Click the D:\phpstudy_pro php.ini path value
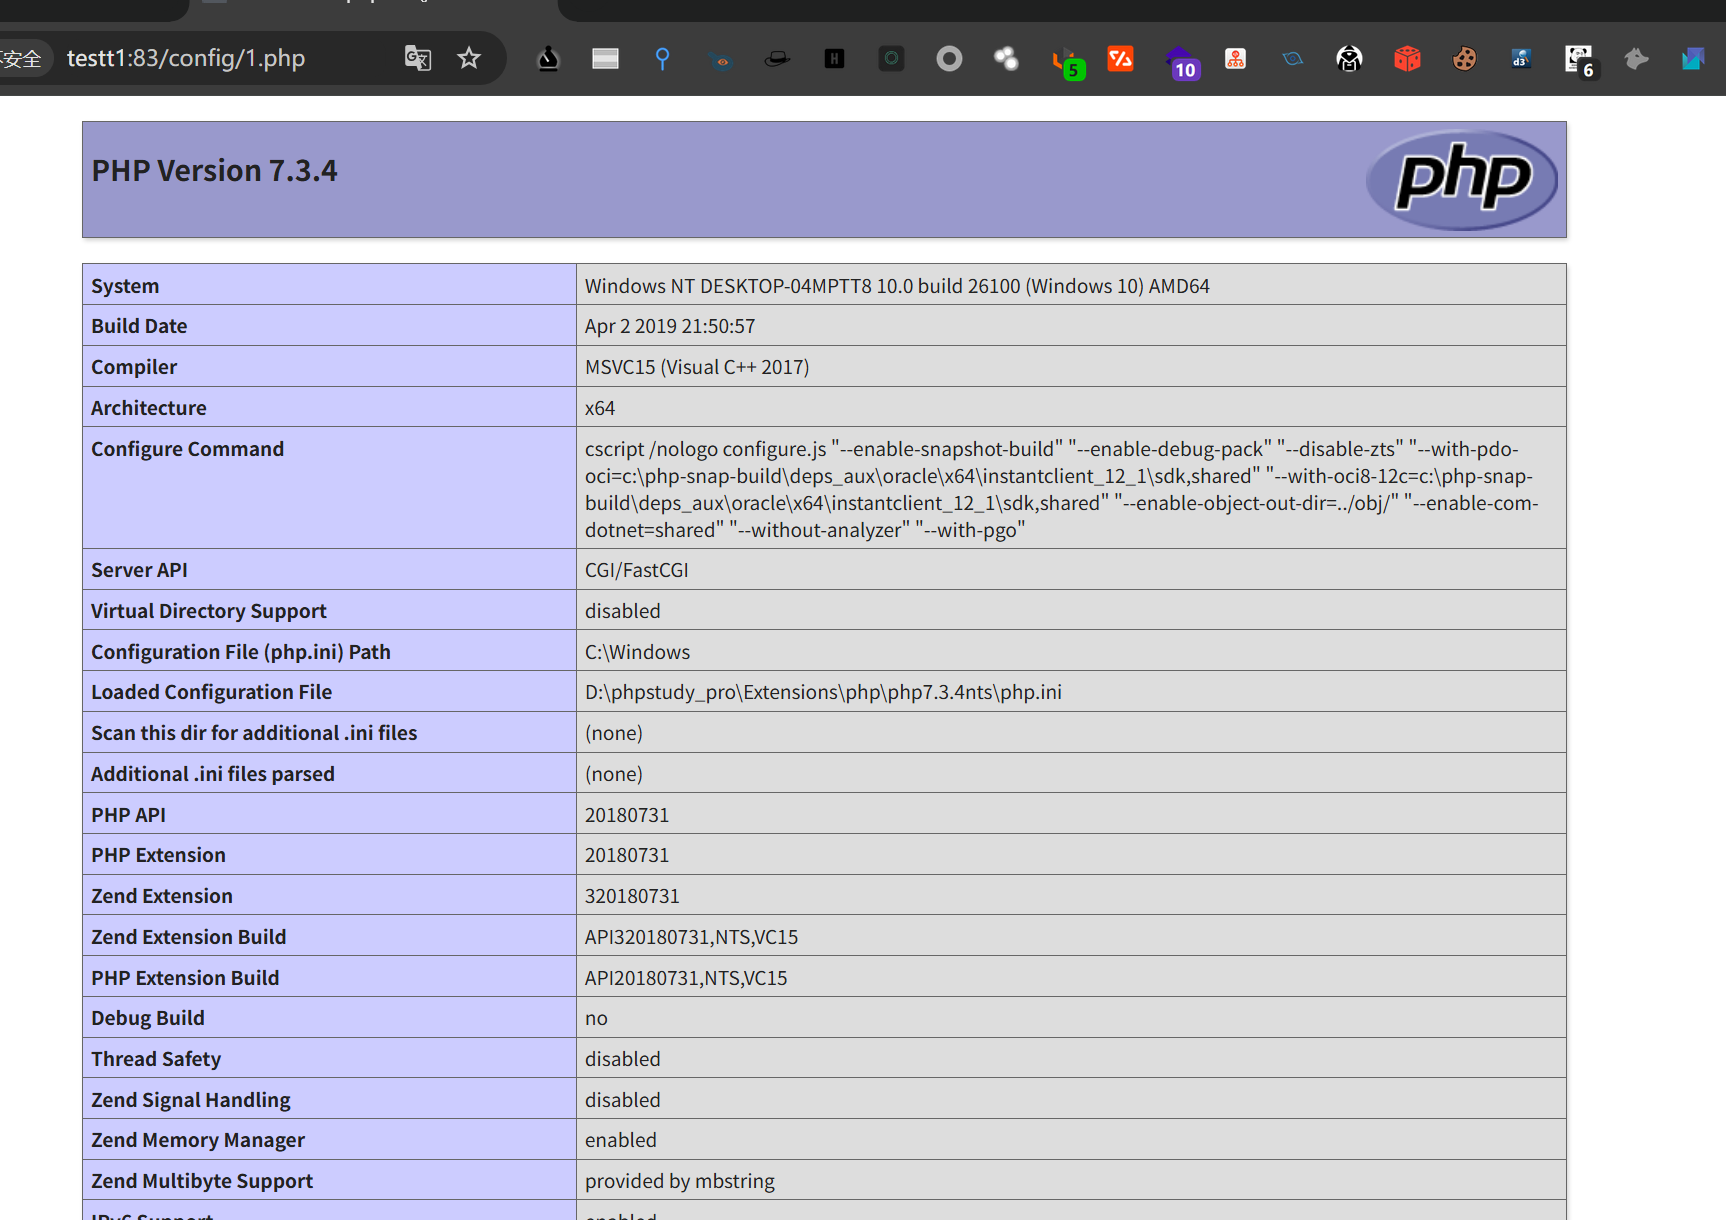 (823, 692)
